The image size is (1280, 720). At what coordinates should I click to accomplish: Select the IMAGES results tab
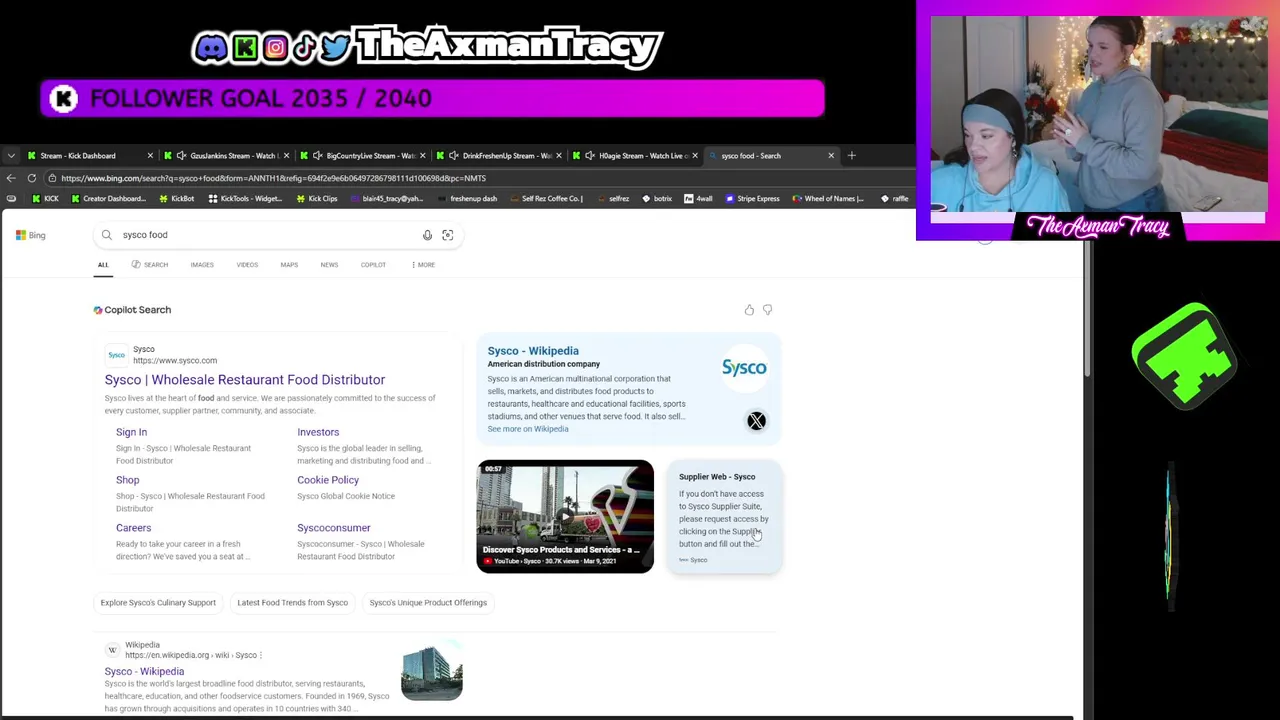coord(202,265)
